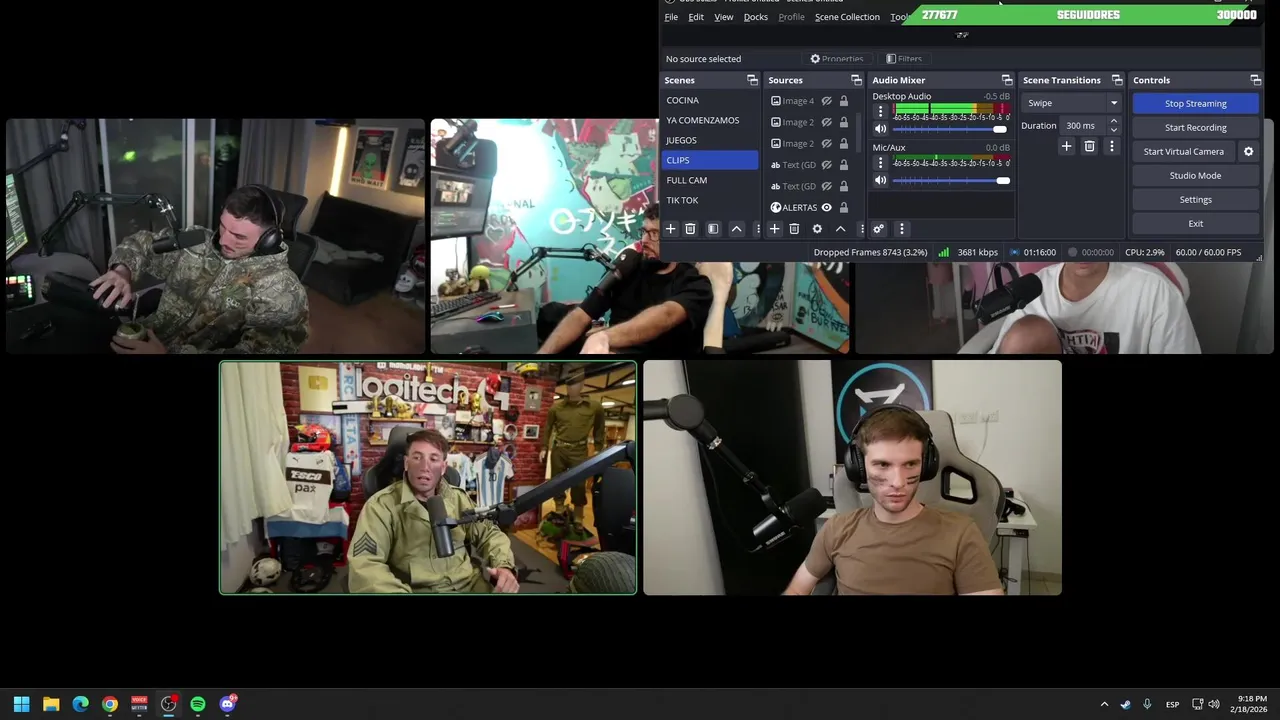This screenshot has height=720, width=1280.
Task: Open the Scene Collection menu
Action: [x=847, y=17]
